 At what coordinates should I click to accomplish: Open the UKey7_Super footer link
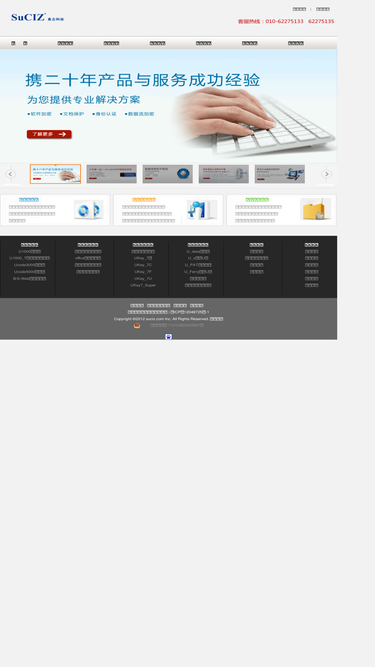coord(143,285)
